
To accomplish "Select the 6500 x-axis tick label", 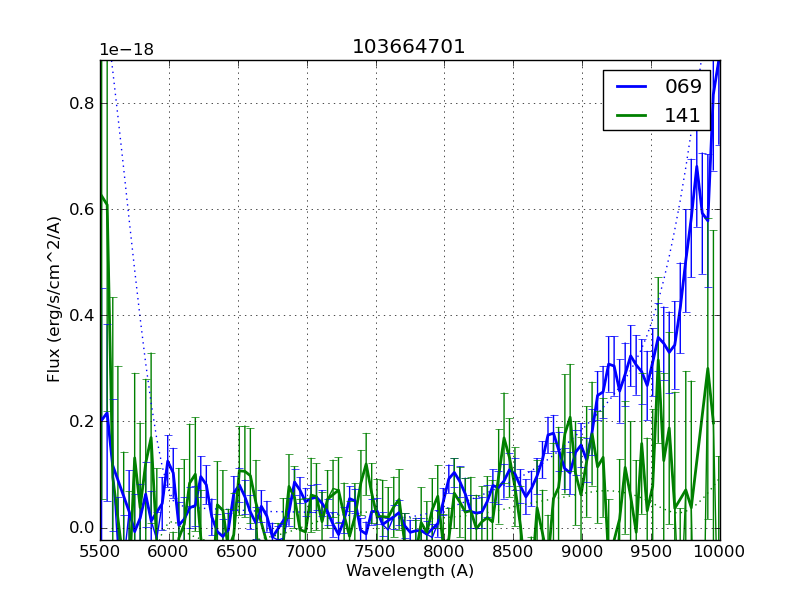I will click(x=238, y=551).
